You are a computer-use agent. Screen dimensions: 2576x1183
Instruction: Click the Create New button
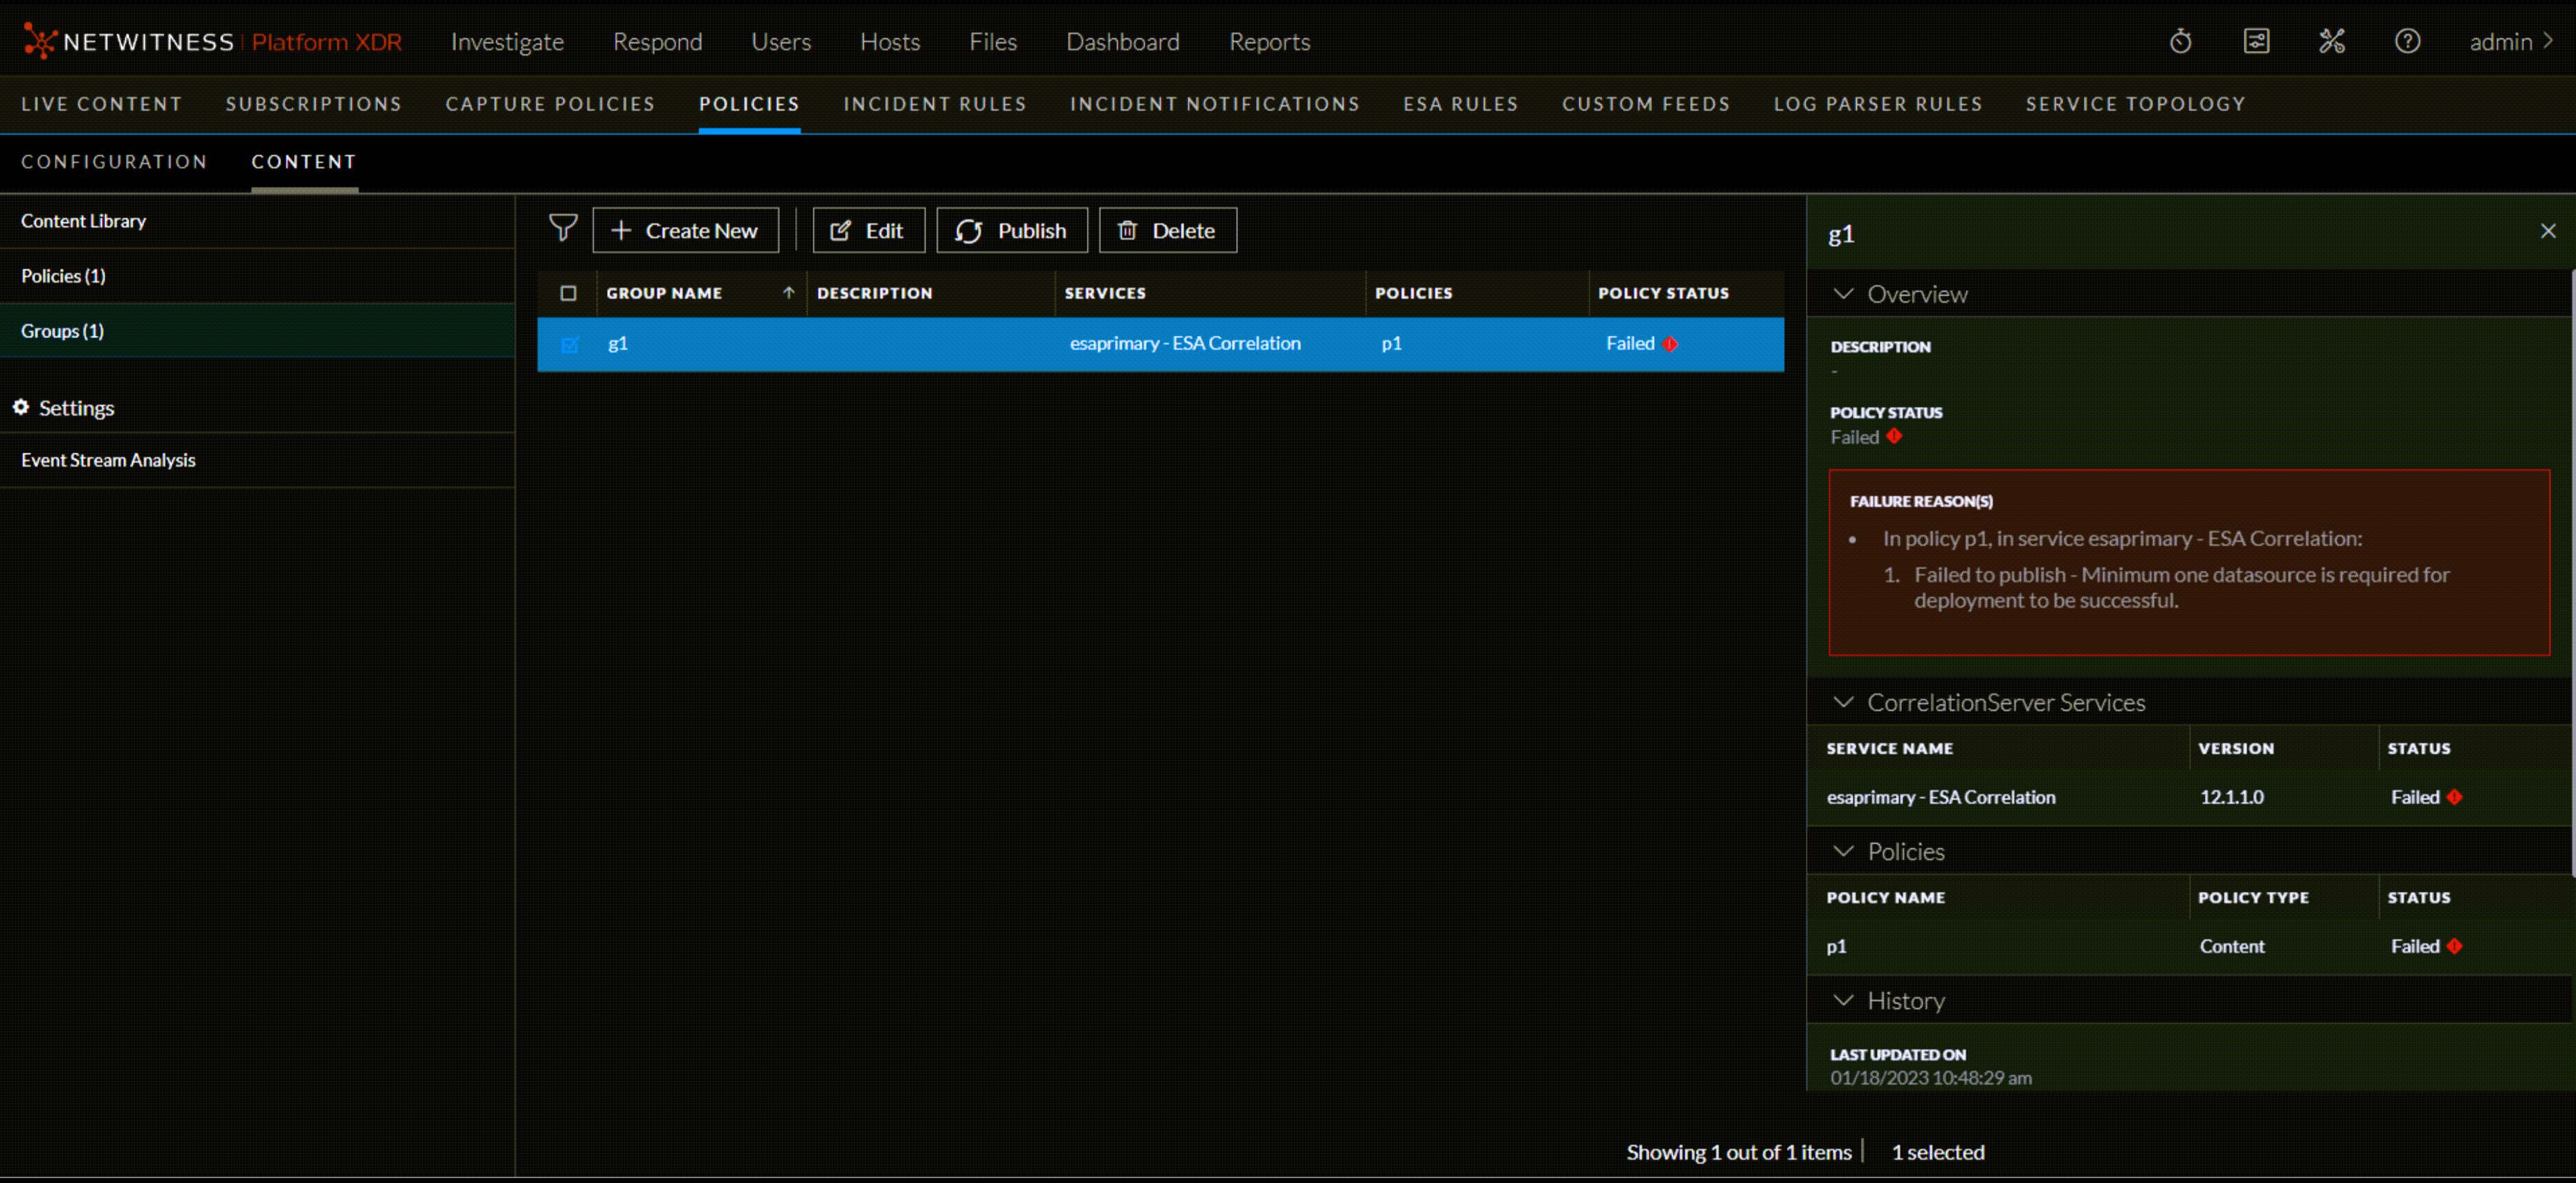pyautogui.click(x=685, y=231)
